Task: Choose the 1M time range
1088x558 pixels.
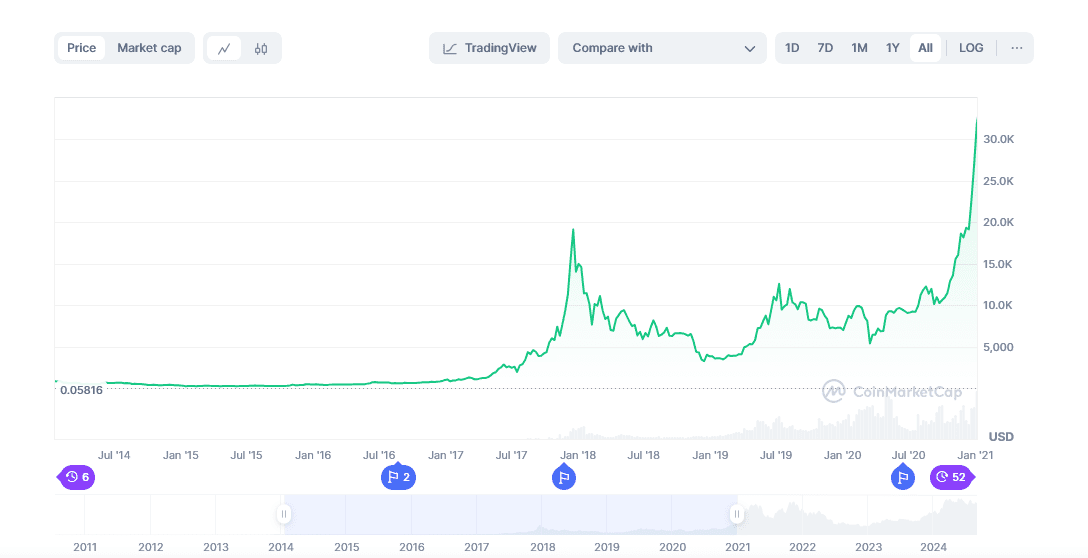Action: [859, 48]
